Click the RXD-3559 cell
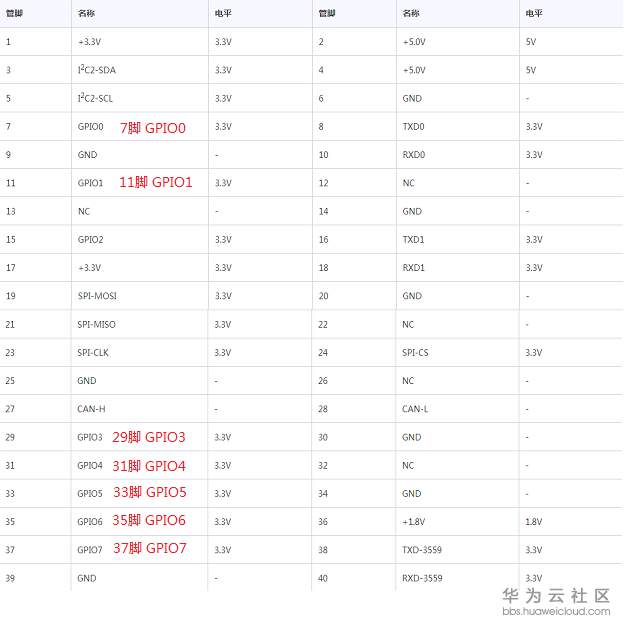The image size is (624, 626). click(x=422, y=578)
